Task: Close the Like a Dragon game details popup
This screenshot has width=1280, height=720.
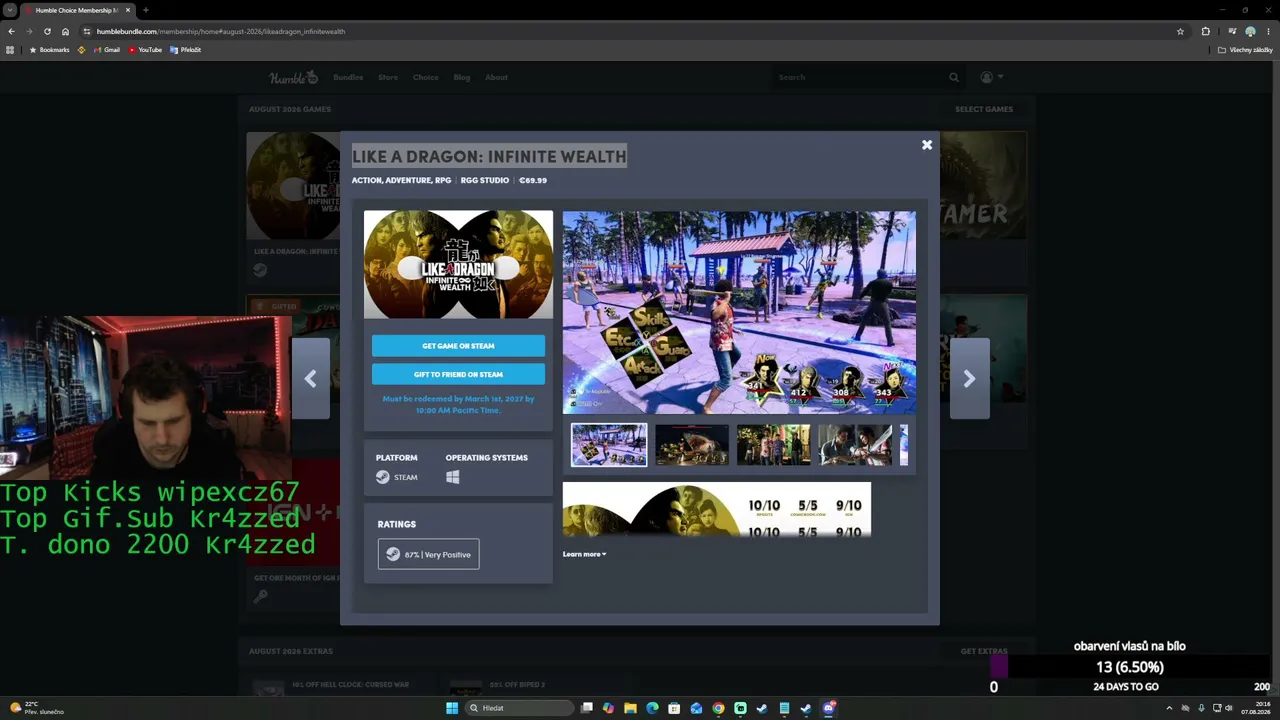Action: pos(927,145)
